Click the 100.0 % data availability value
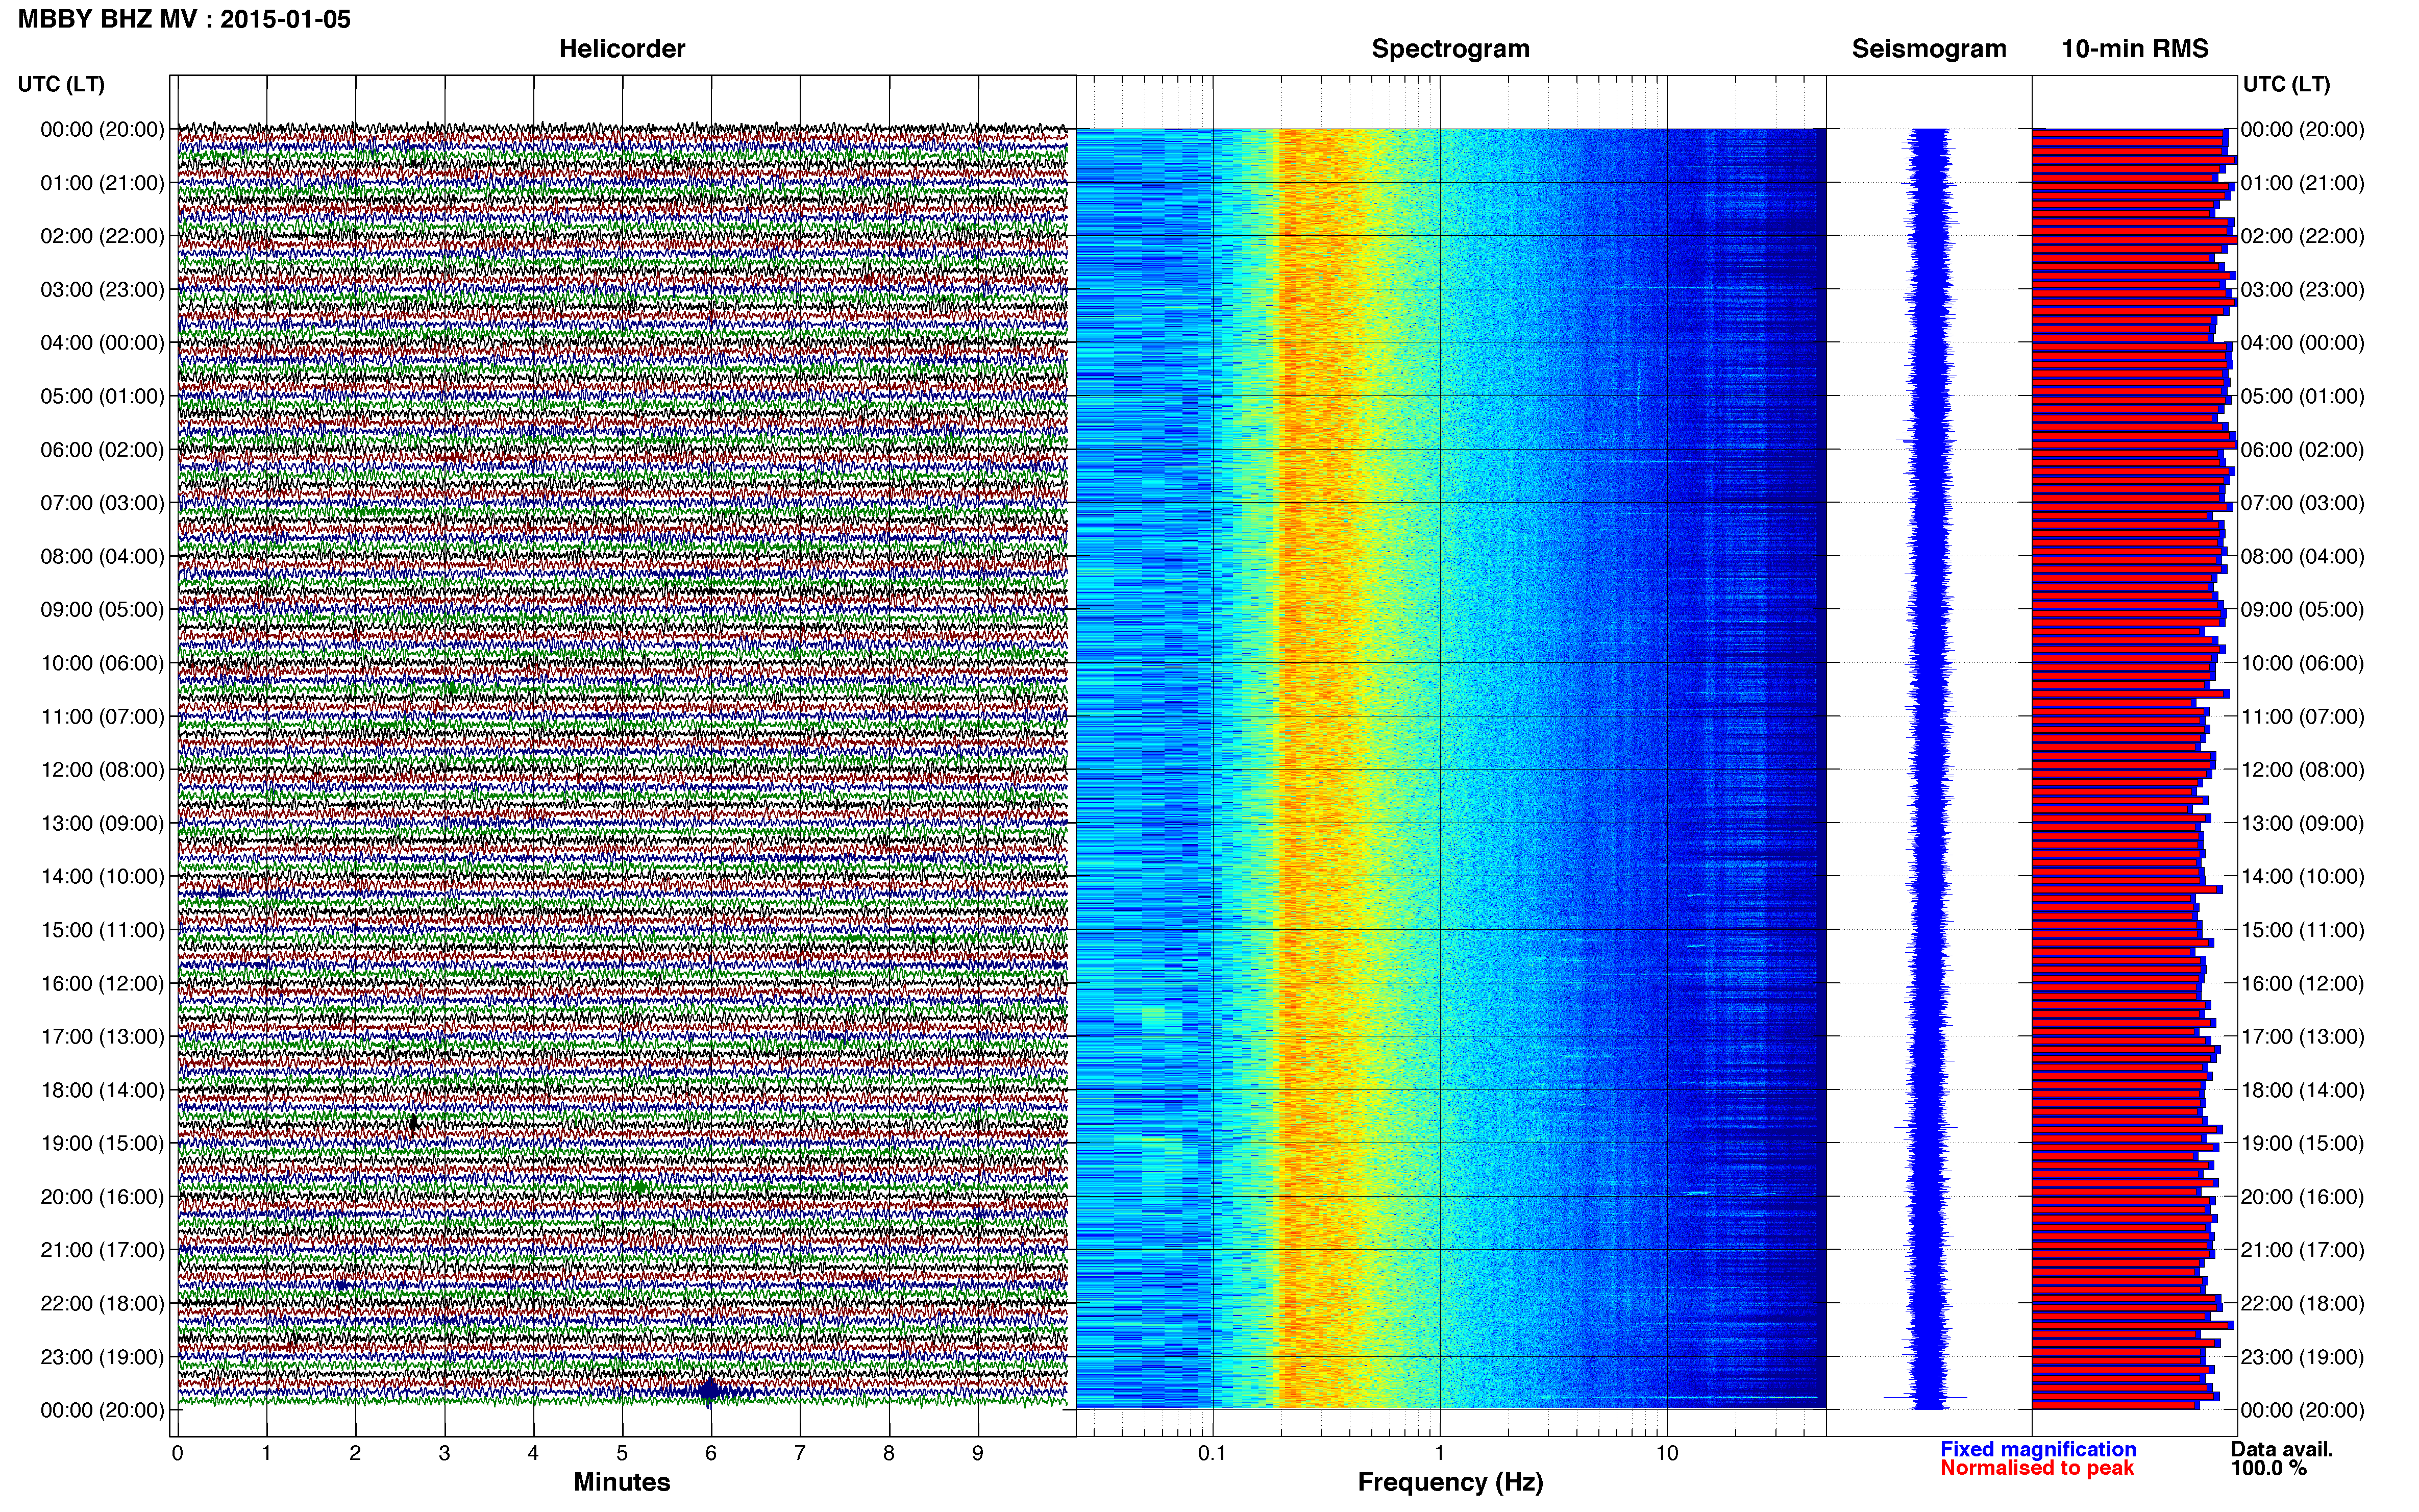The height and width of the screenshot is (1512, 2419). (2269, 1468)
